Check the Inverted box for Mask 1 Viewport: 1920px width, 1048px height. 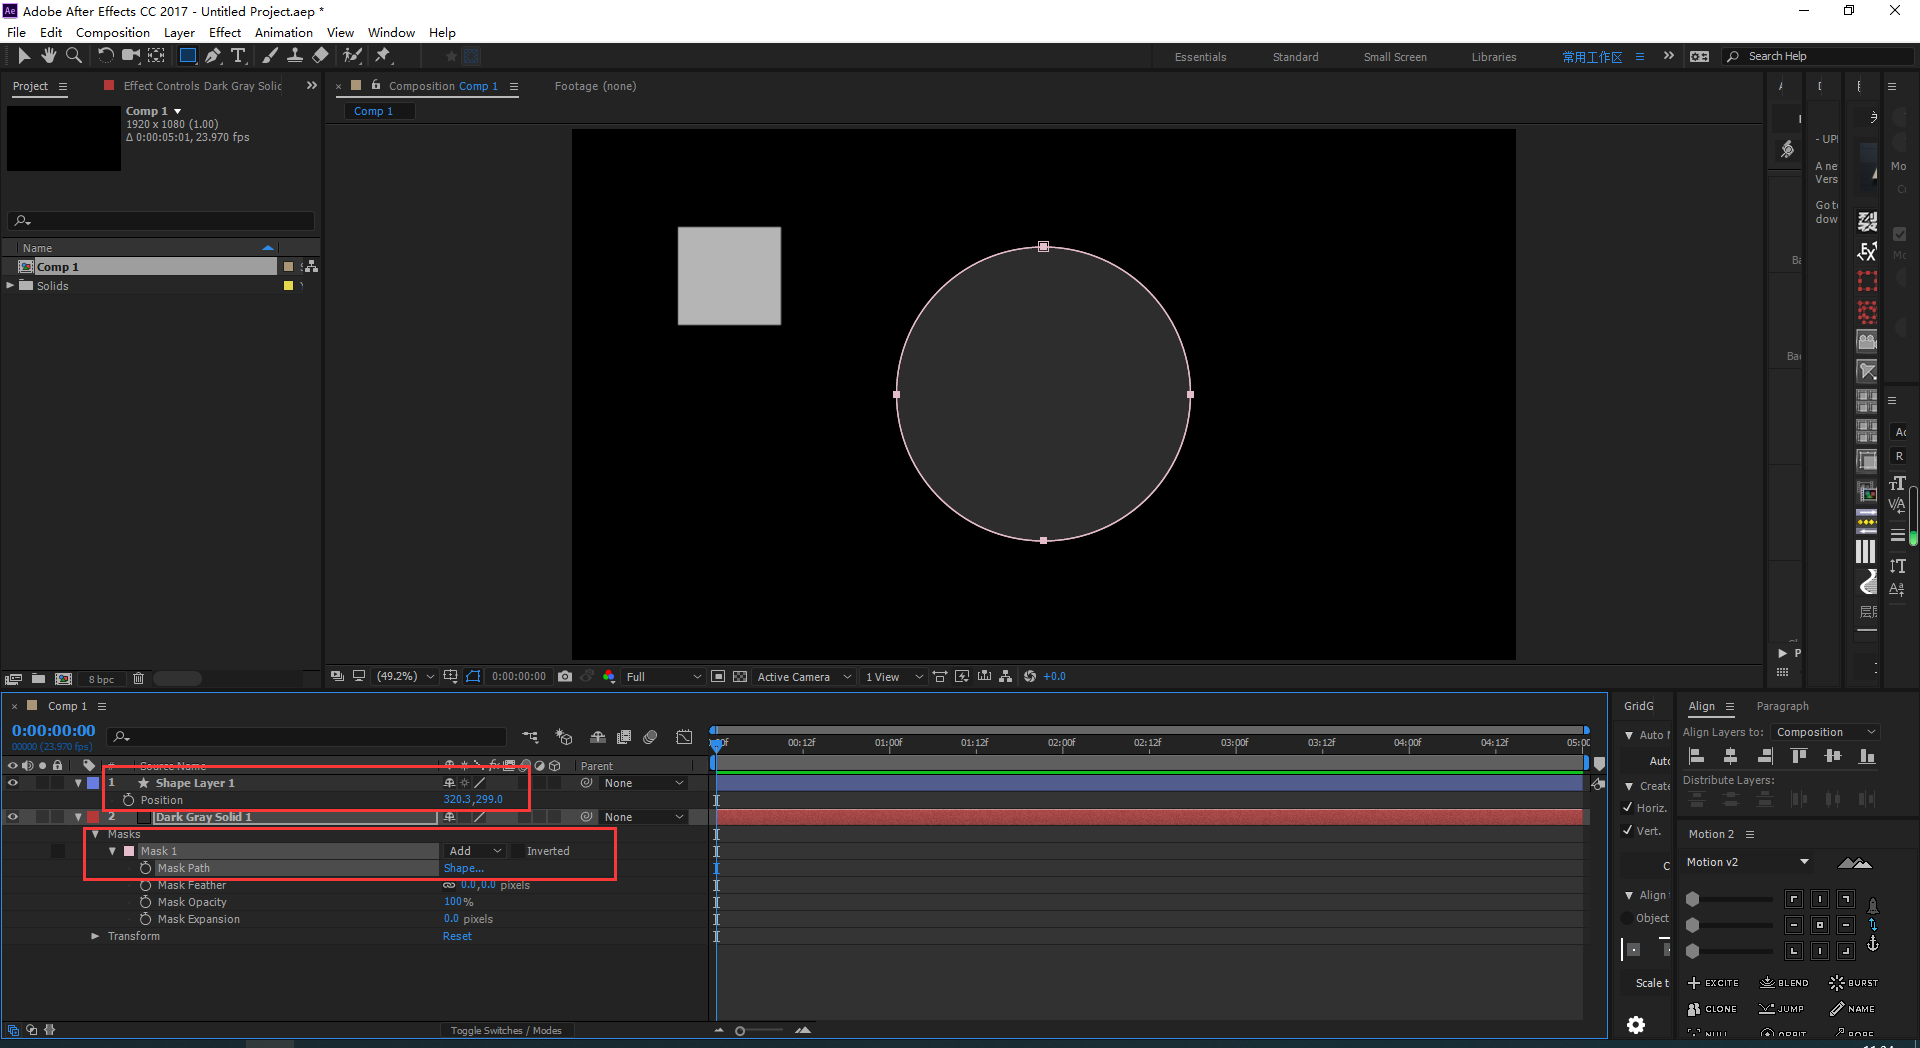(x=517, y=851)
